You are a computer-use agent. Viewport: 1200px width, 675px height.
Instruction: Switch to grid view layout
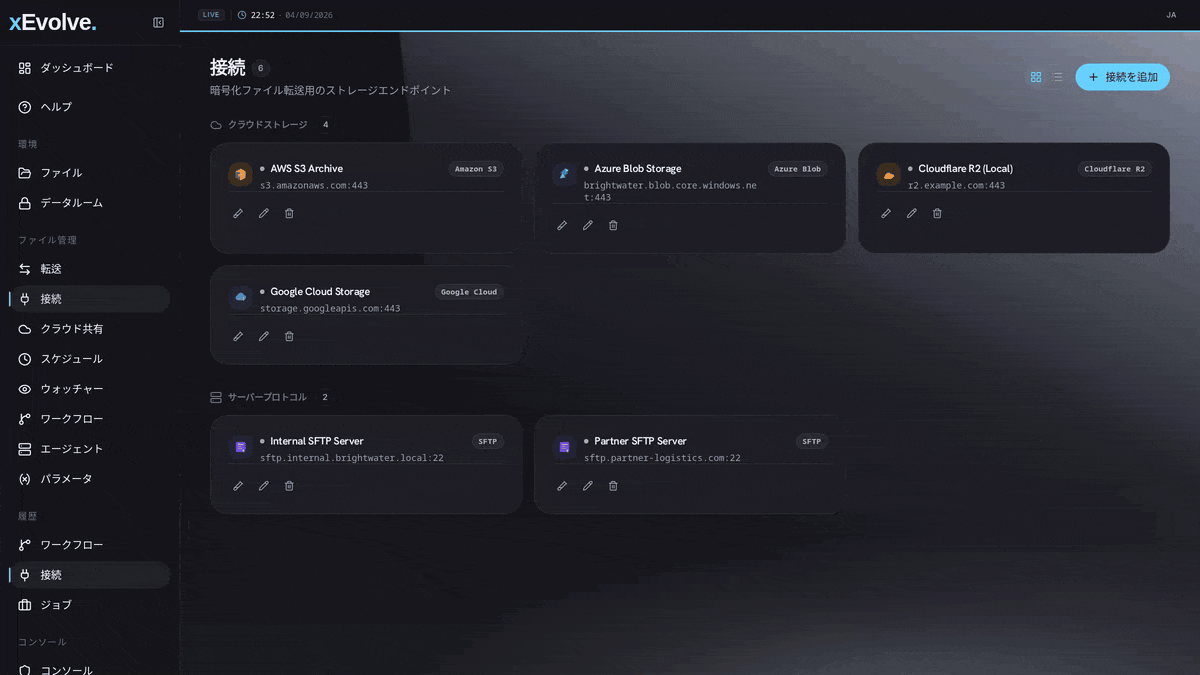tap(1036, 77)
